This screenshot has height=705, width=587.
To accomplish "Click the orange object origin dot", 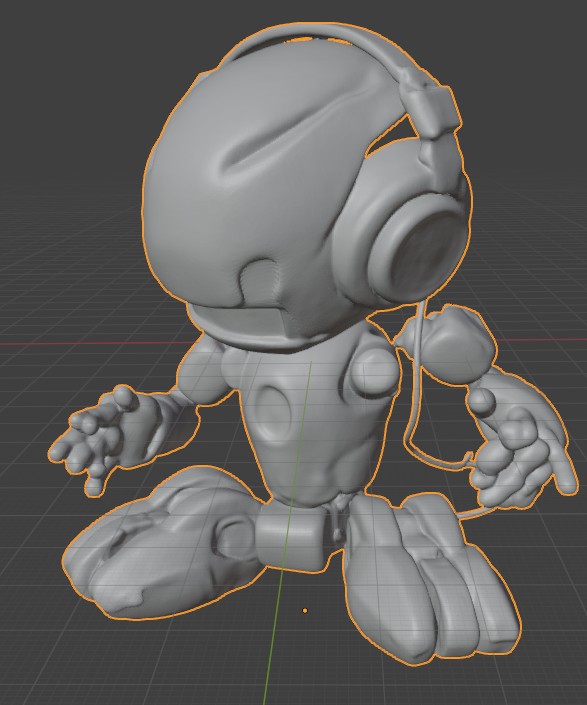I will point(305,611).
